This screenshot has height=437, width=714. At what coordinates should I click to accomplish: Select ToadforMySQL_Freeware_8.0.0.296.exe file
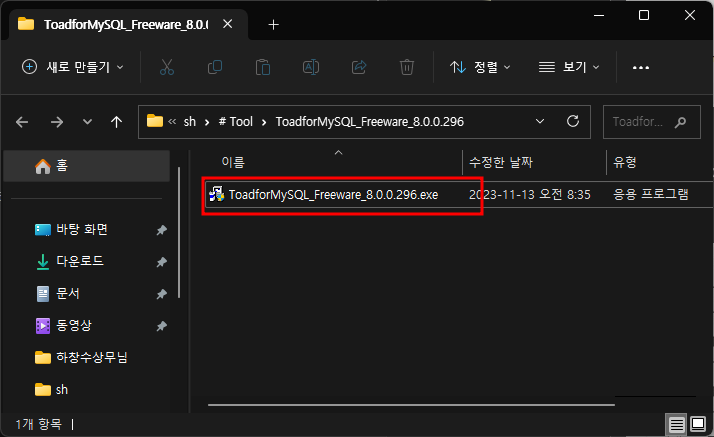coord(333,195)
